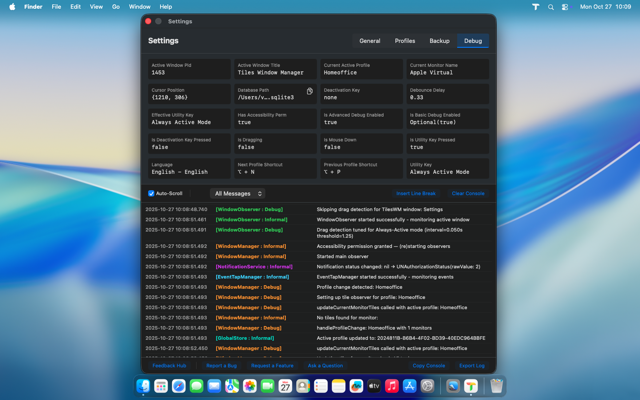Select the EventTapManager log entry
The width and height of the screenshot is (640, 400).
click(x=319, y=277)
